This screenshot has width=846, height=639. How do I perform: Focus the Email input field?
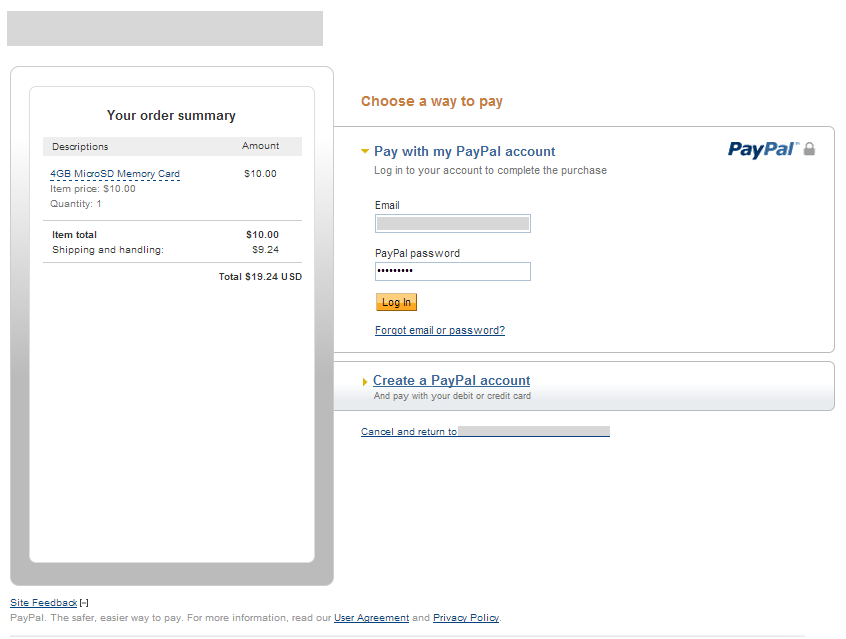452,224
